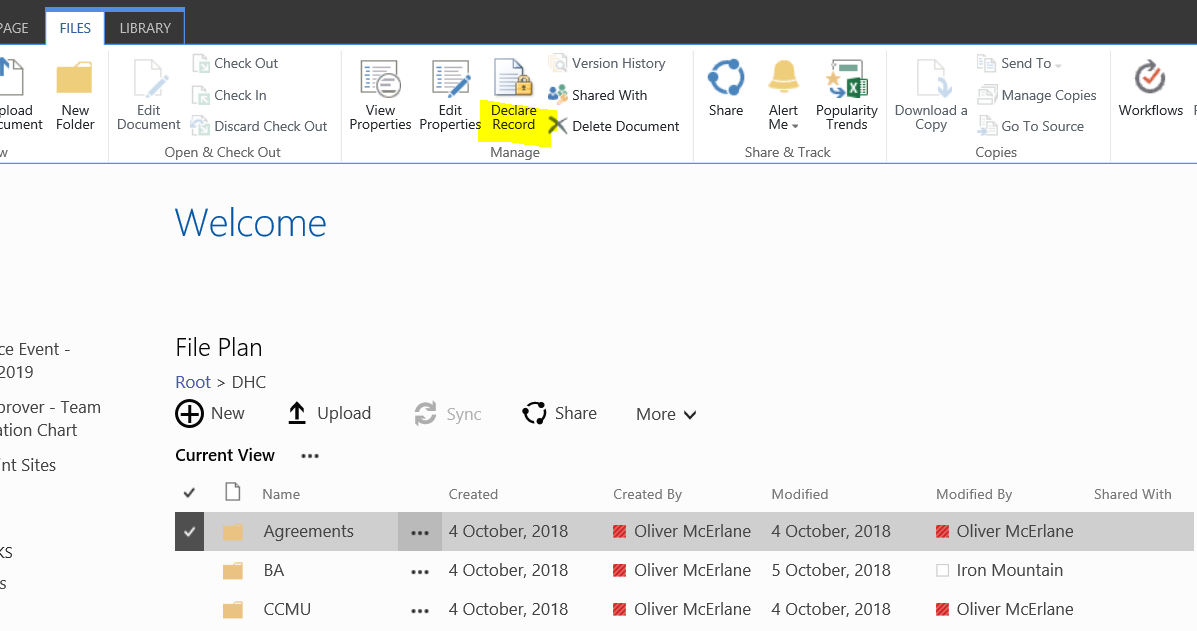Click Share in File Plan toolbar

560,414
